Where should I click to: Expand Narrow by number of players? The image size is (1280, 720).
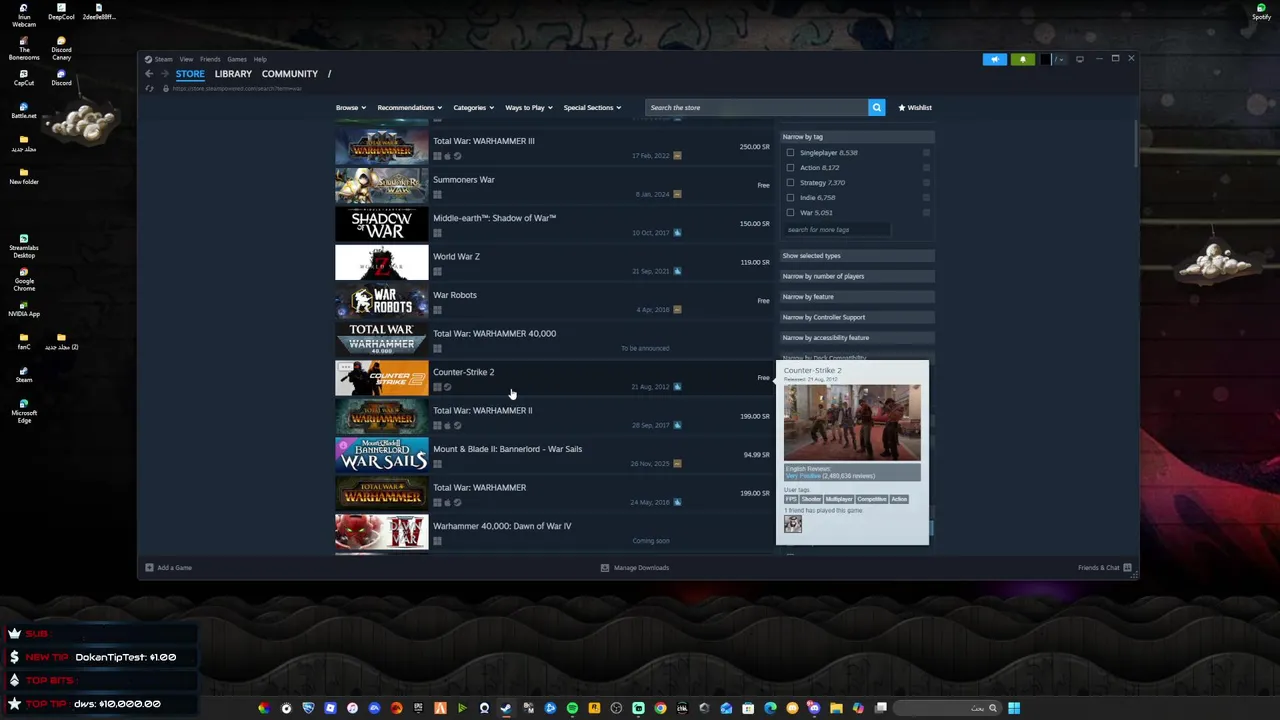click(856, 276)
